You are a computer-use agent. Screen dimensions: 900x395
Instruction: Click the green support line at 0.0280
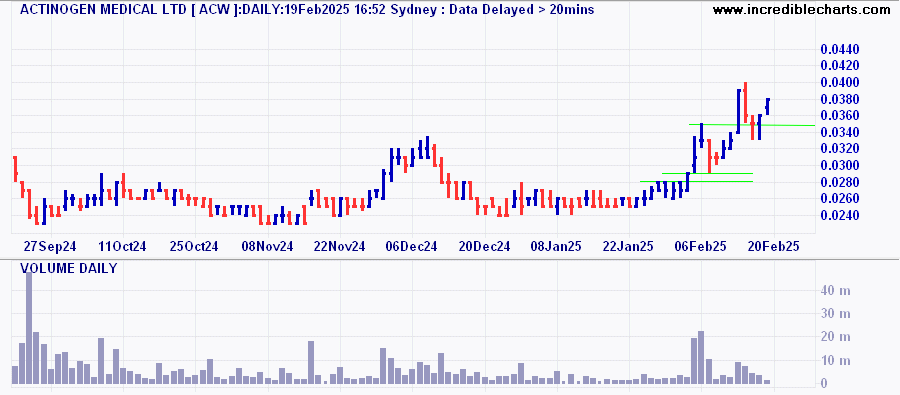point(696,181)
